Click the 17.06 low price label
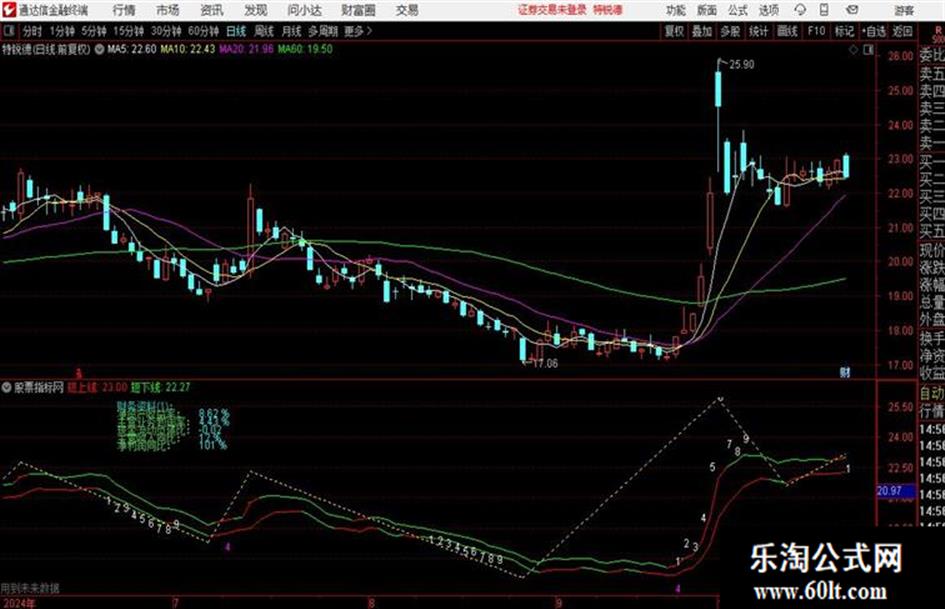This screenshot has width=945, height=609. 545,364
